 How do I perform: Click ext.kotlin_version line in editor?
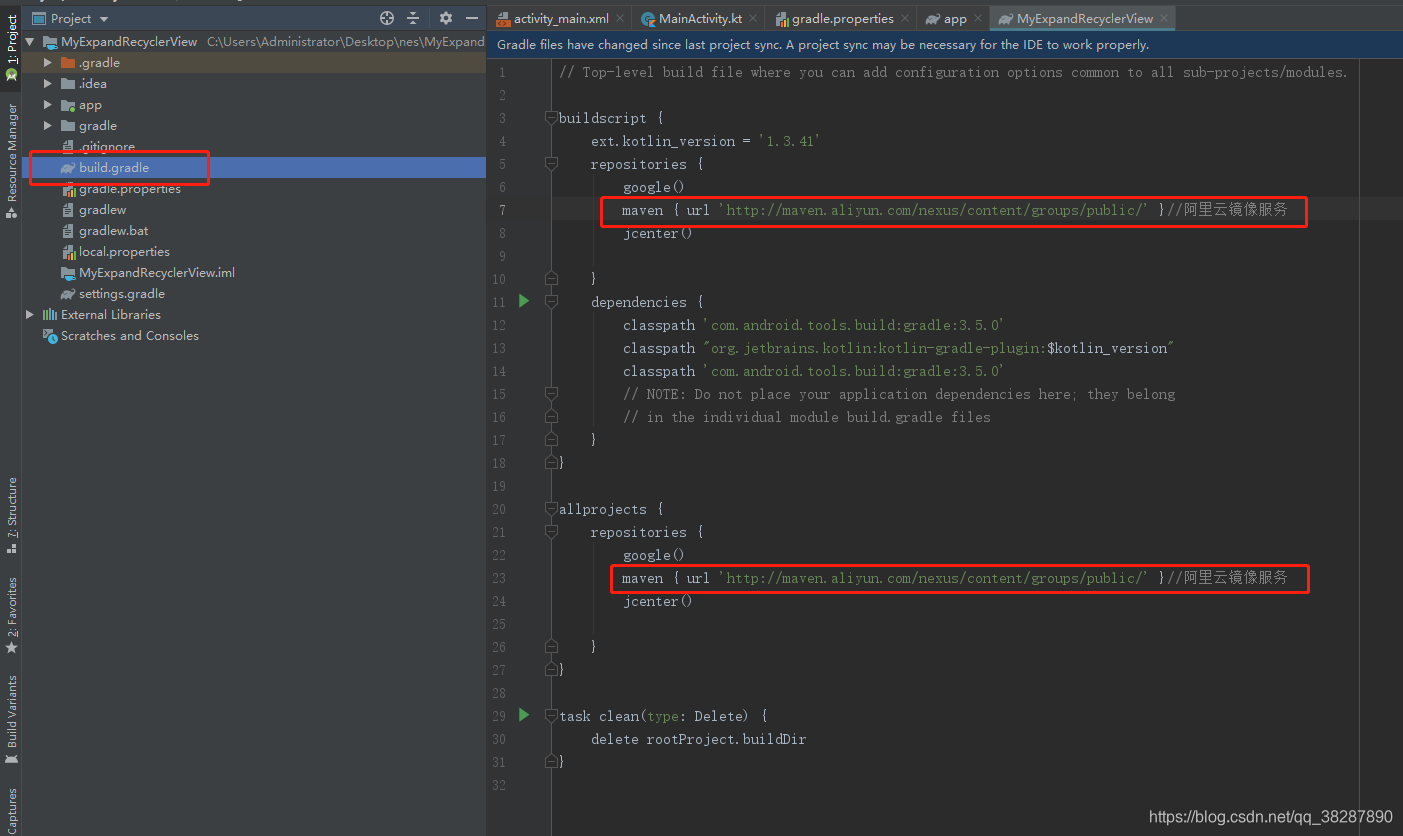coord(705,141)
